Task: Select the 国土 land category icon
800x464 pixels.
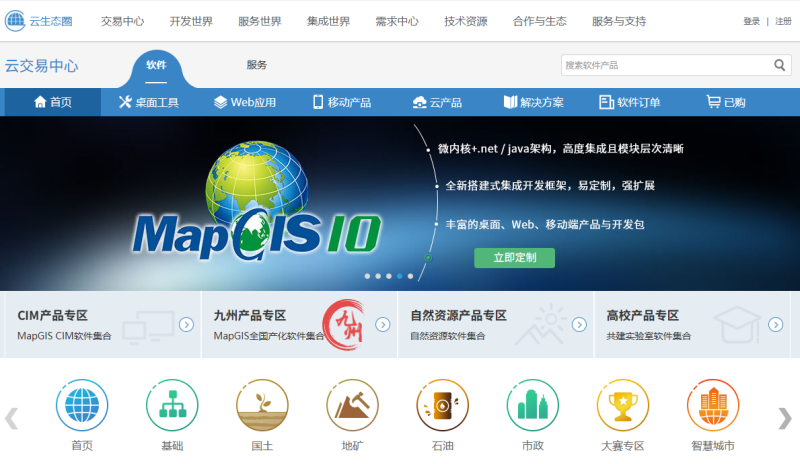Action: pyautogui.click(x=262, y=406)
